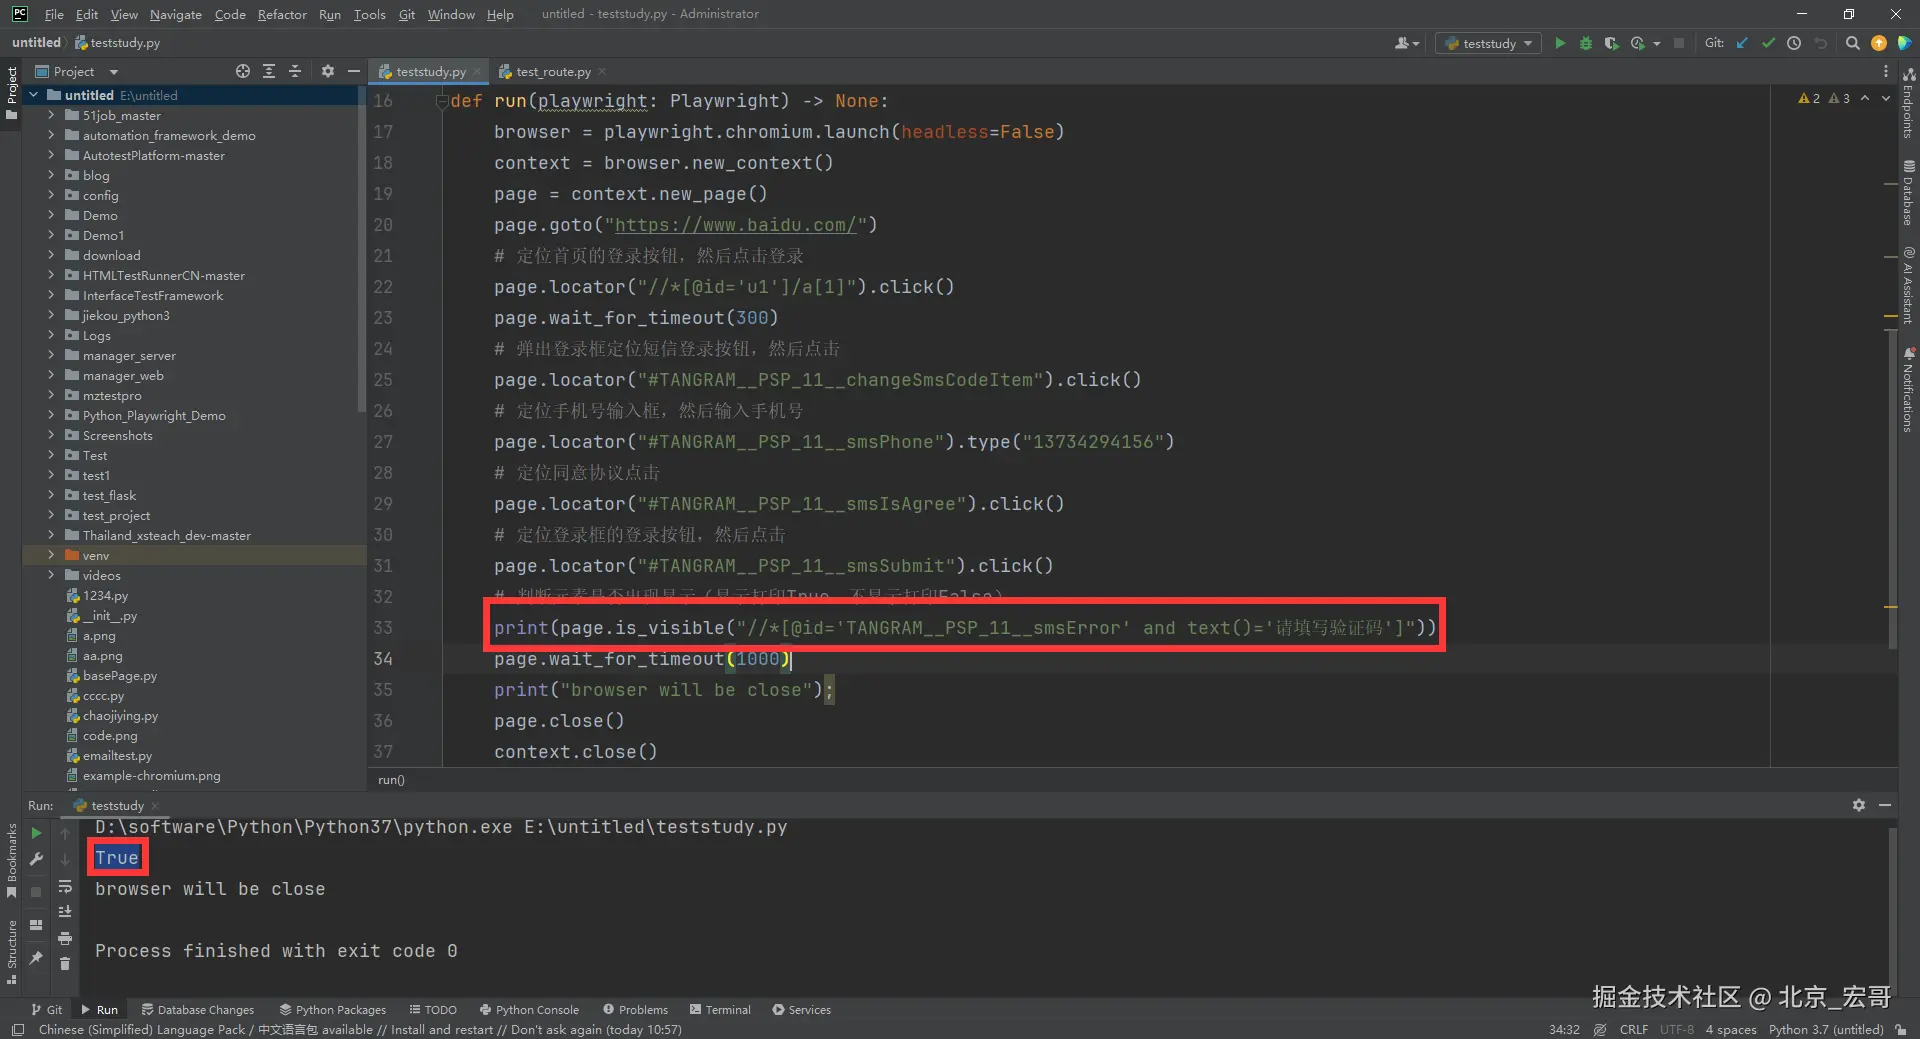1920x1039 pixels.
Task: Open the code-with-me user icon
Action: tap(1406, 43)
